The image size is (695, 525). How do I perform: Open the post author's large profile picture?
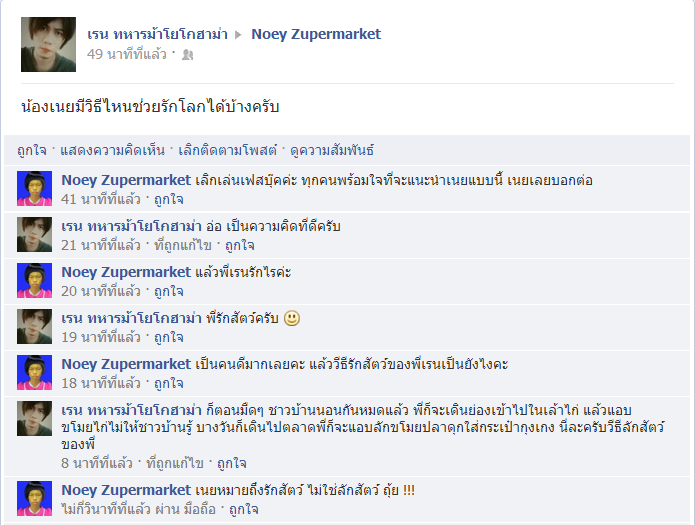tap(48, 44)
